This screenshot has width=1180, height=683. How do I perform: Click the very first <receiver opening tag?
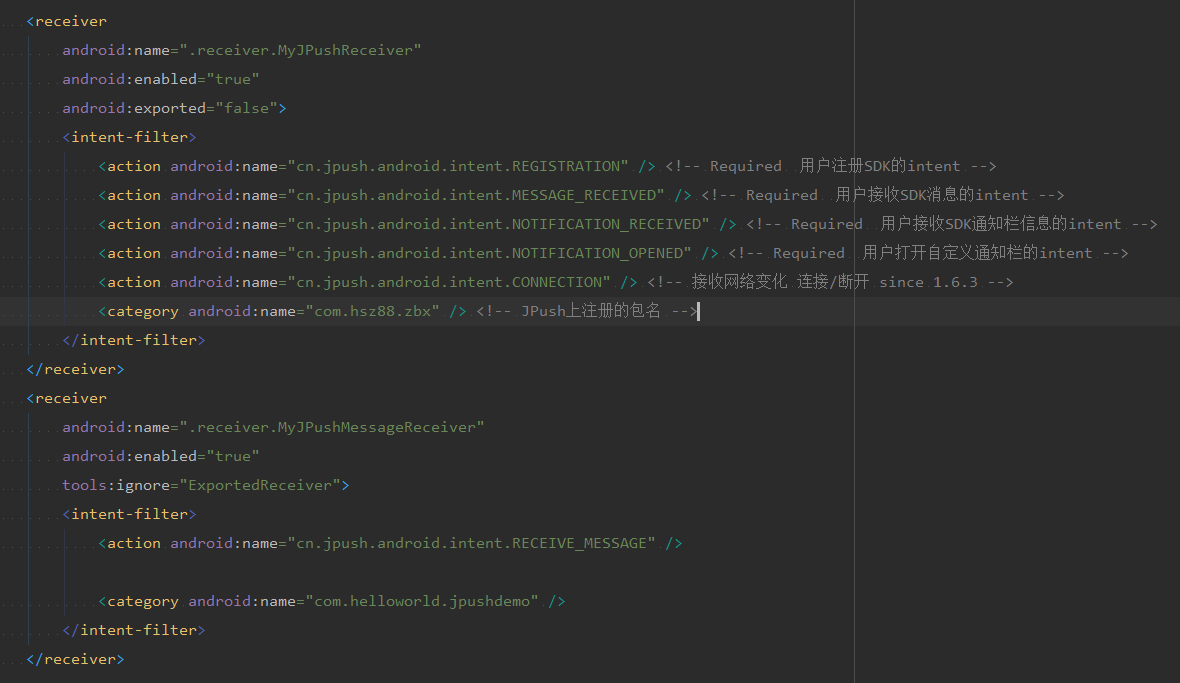[x=66, y=21]
